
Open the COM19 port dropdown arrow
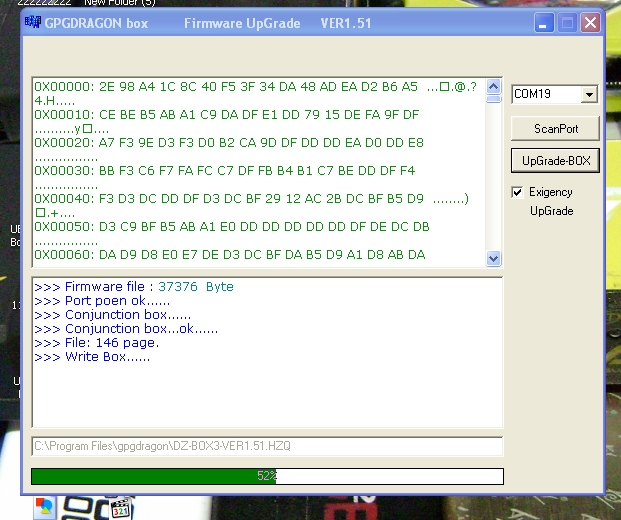(589, 94)
